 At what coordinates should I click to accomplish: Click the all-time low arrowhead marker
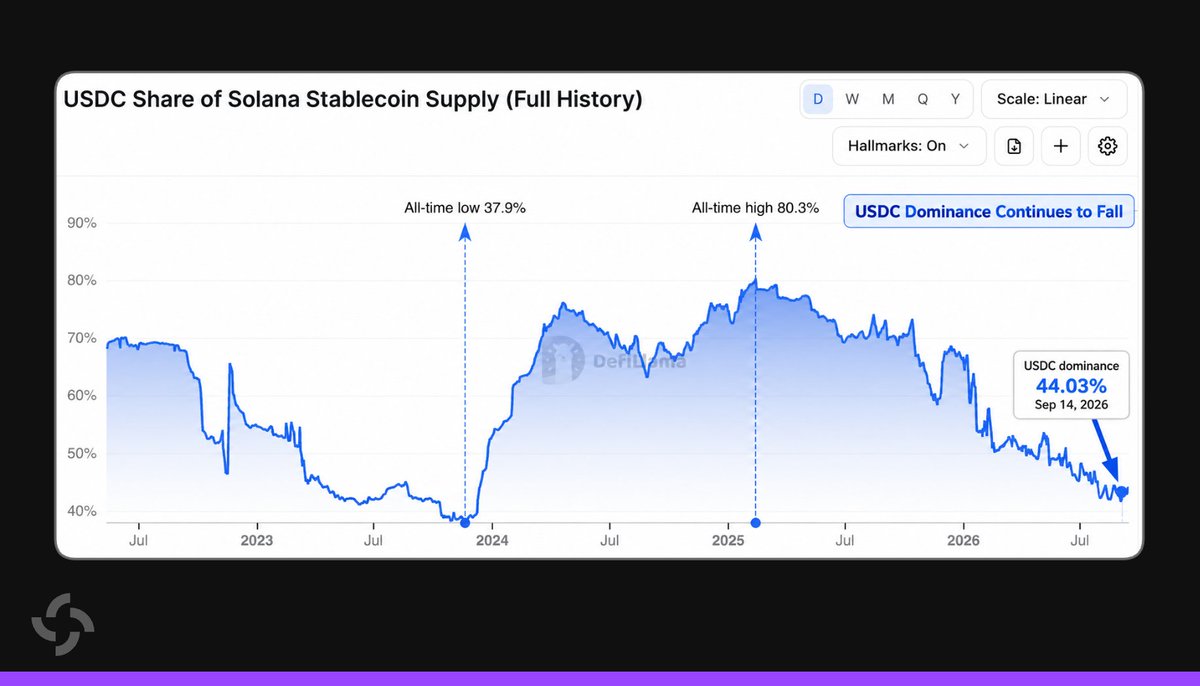coord(464,232)
